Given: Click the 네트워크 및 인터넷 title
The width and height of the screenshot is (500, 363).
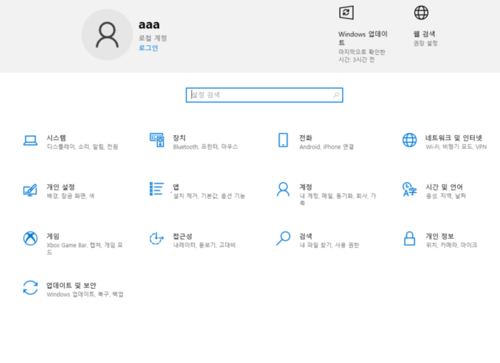Looking at the screenshot, I should click(x=454, y=138).
